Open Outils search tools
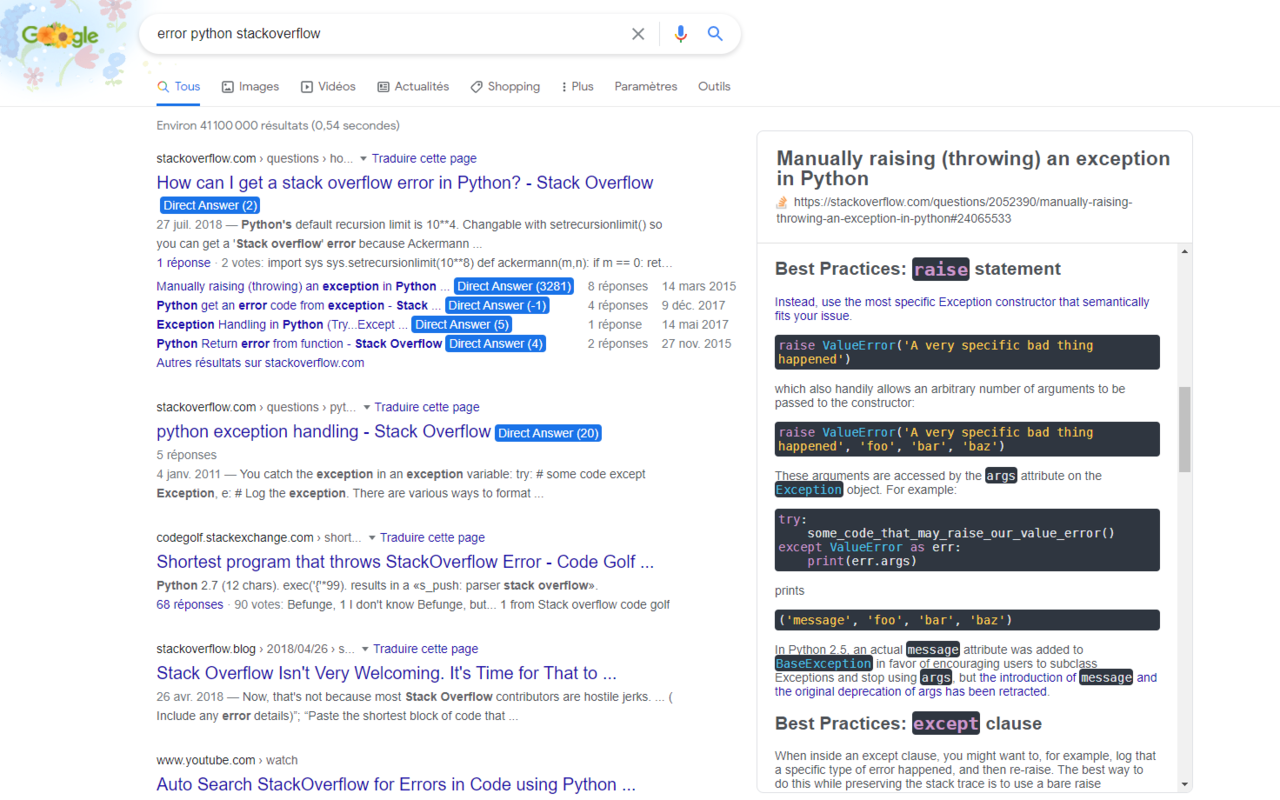 pyautogui.click(x=714, y=87)
